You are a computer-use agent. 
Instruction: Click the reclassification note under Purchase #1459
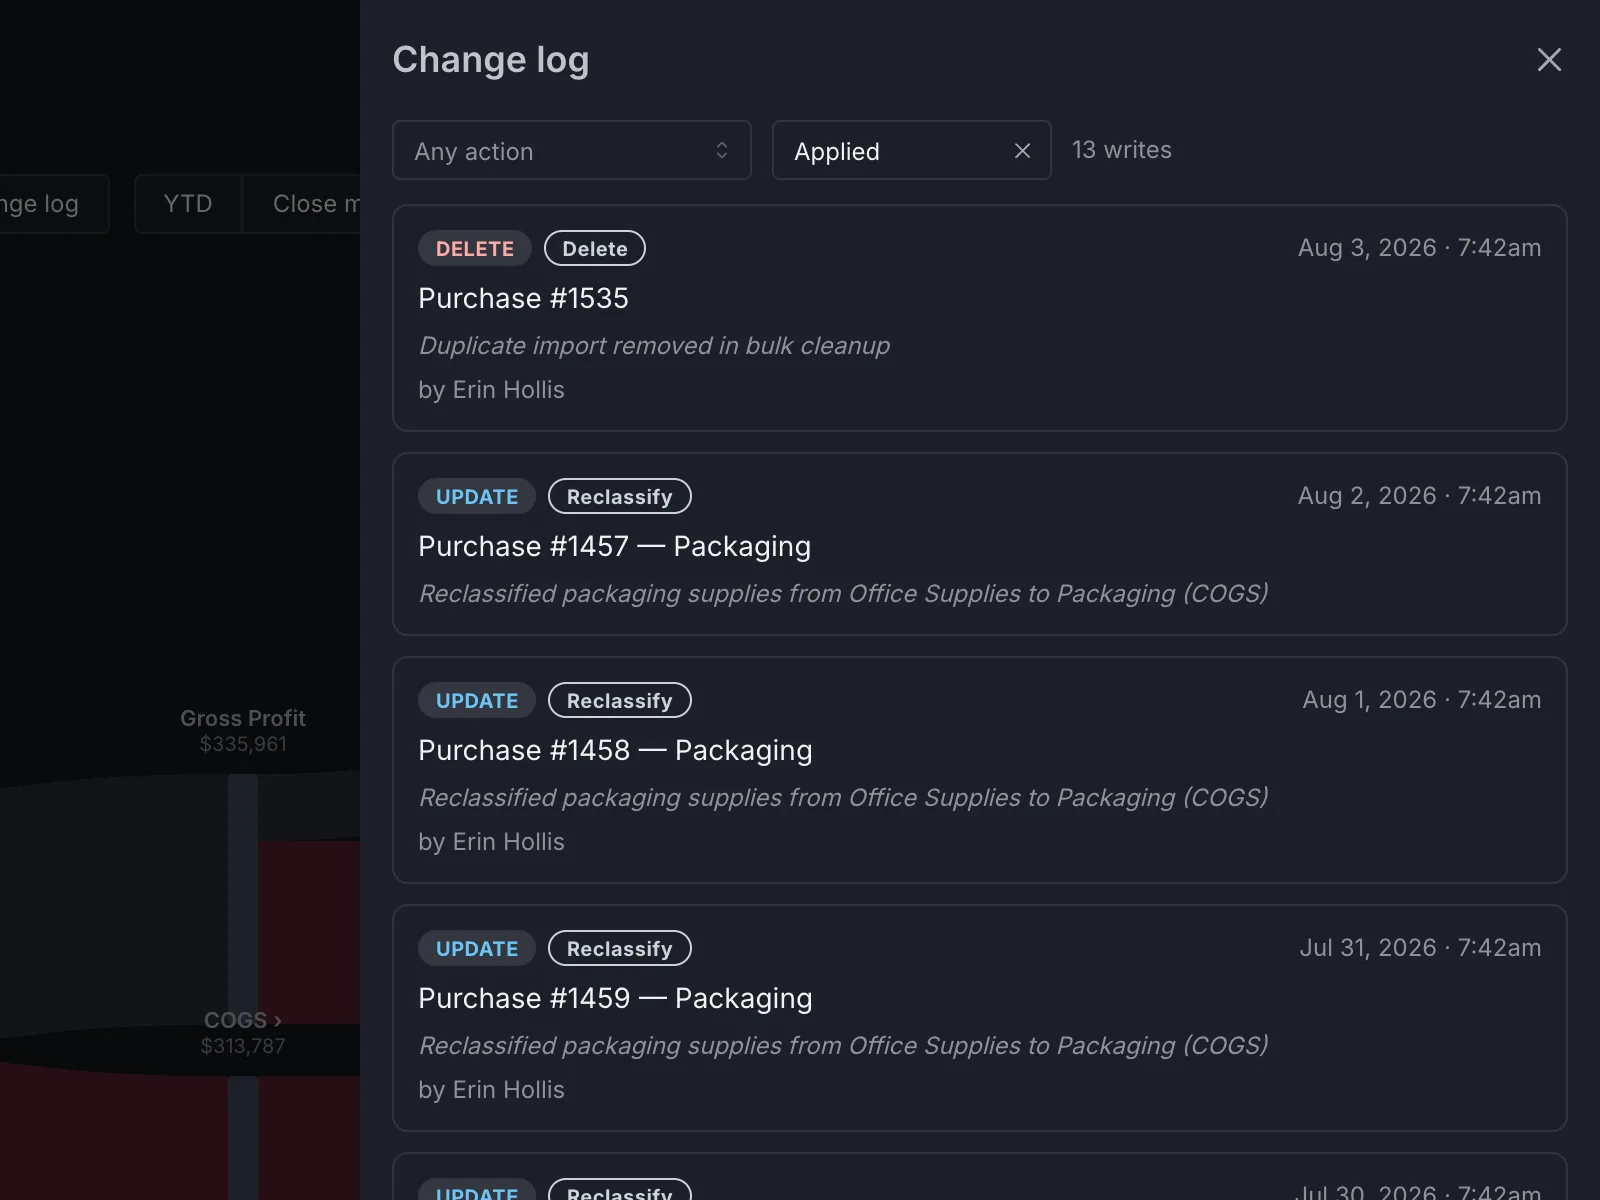point(843,1046)
